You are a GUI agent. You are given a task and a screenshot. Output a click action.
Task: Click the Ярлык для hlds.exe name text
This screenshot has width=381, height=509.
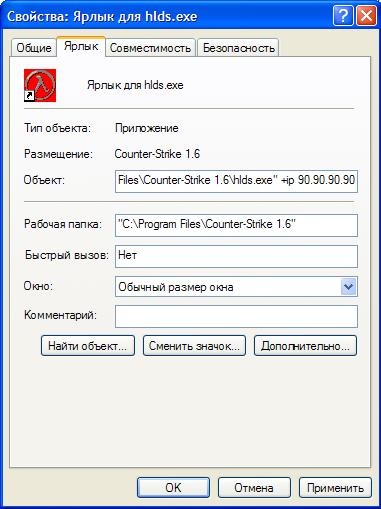[x=135, y=85]
